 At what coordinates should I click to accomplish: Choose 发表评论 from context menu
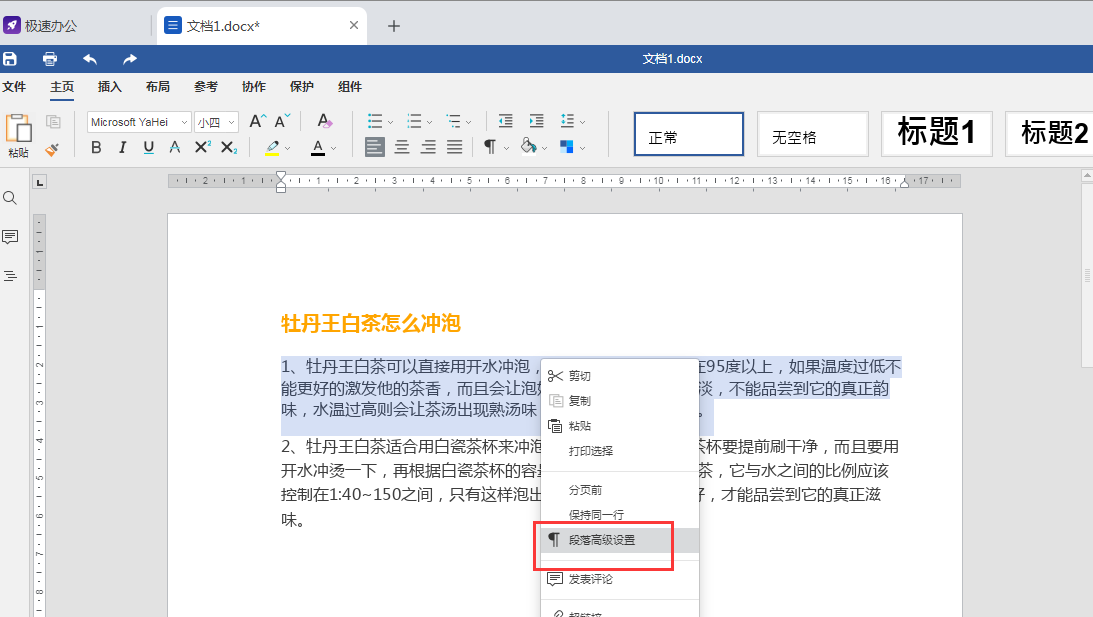620,579
